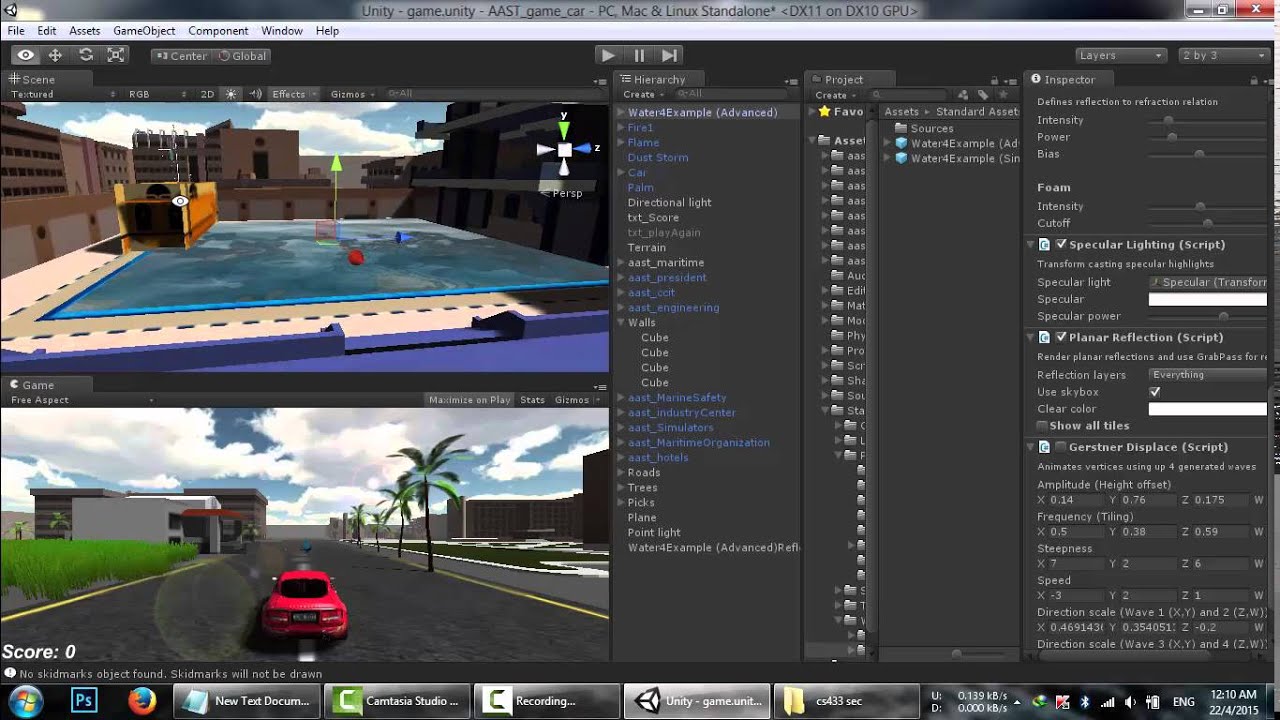Collapse the Gerstner Displace component
Image resolution: width=1280 pixels, height=720 pixels.
pyautogui.click(x=1031, y=447)
